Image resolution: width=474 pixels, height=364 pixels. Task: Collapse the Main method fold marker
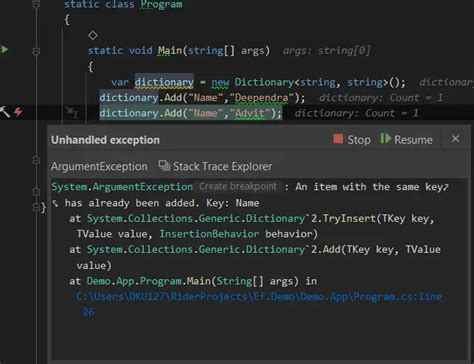[36, 51]
